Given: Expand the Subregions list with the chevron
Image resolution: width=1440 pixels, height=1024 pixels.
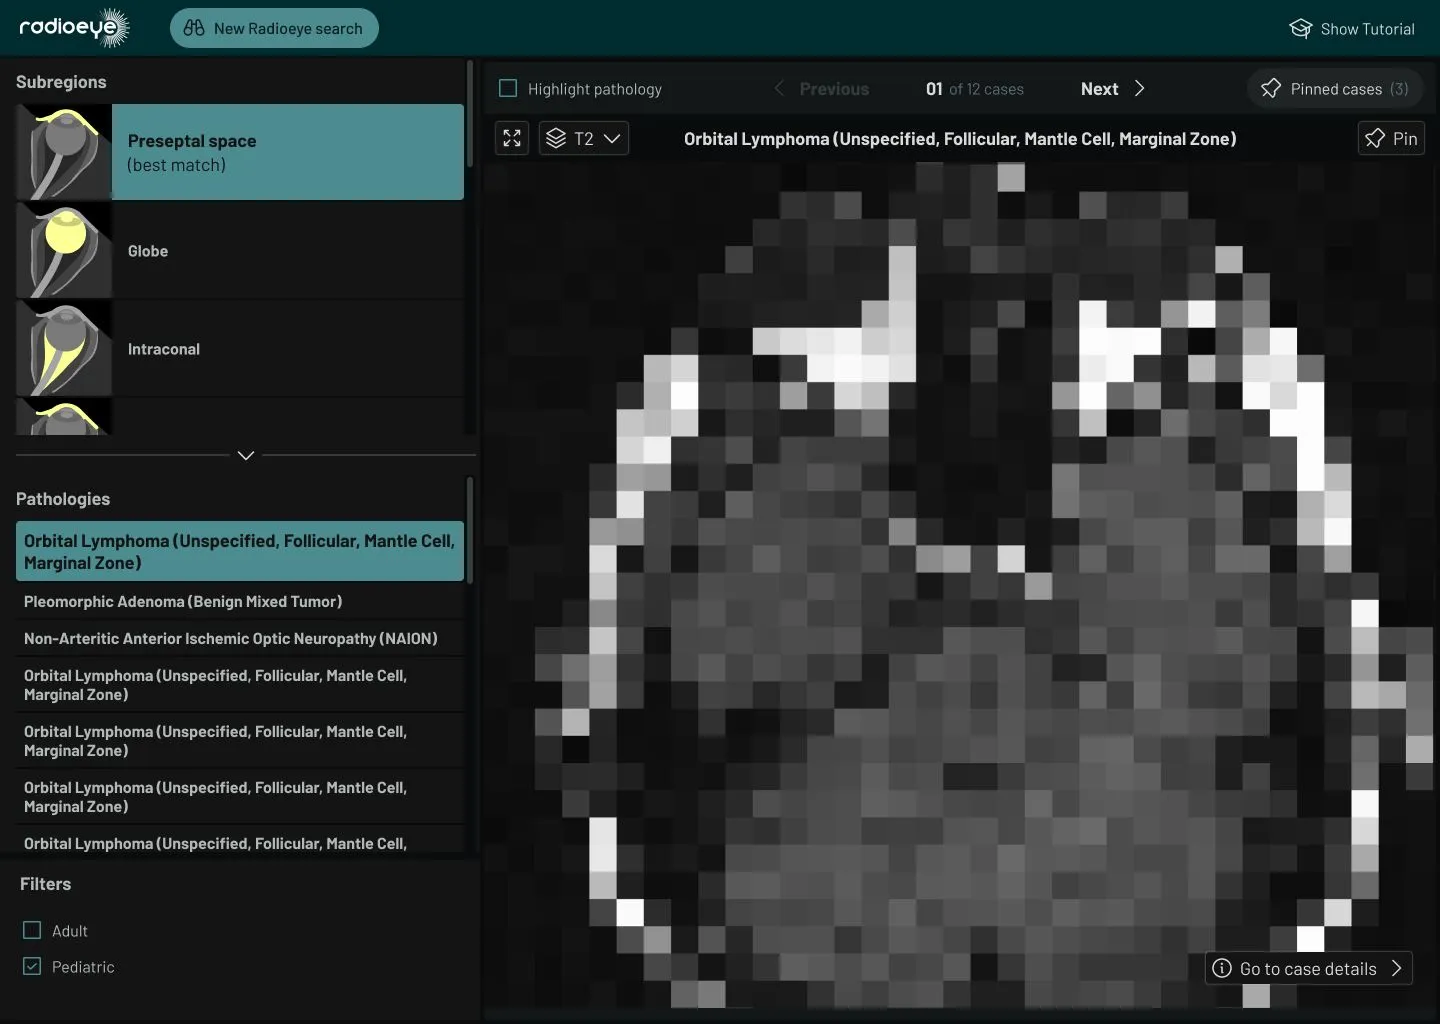Looking at the screenshot, I should point(245,455).
